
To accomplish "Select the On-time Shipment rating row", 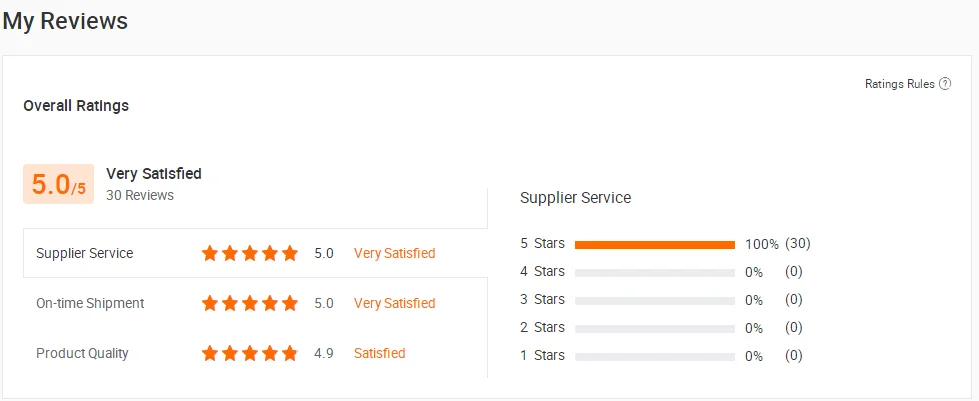I will click(x=255, y=303).
